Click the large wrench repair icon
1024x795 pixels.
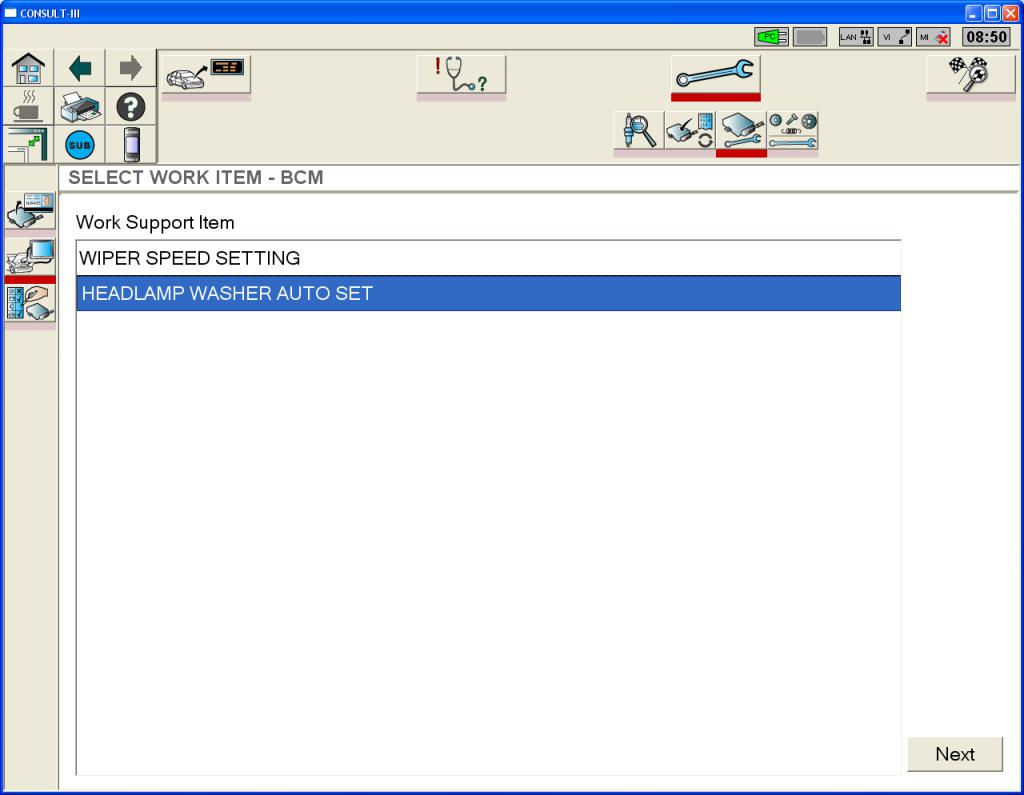pos(715,74)
